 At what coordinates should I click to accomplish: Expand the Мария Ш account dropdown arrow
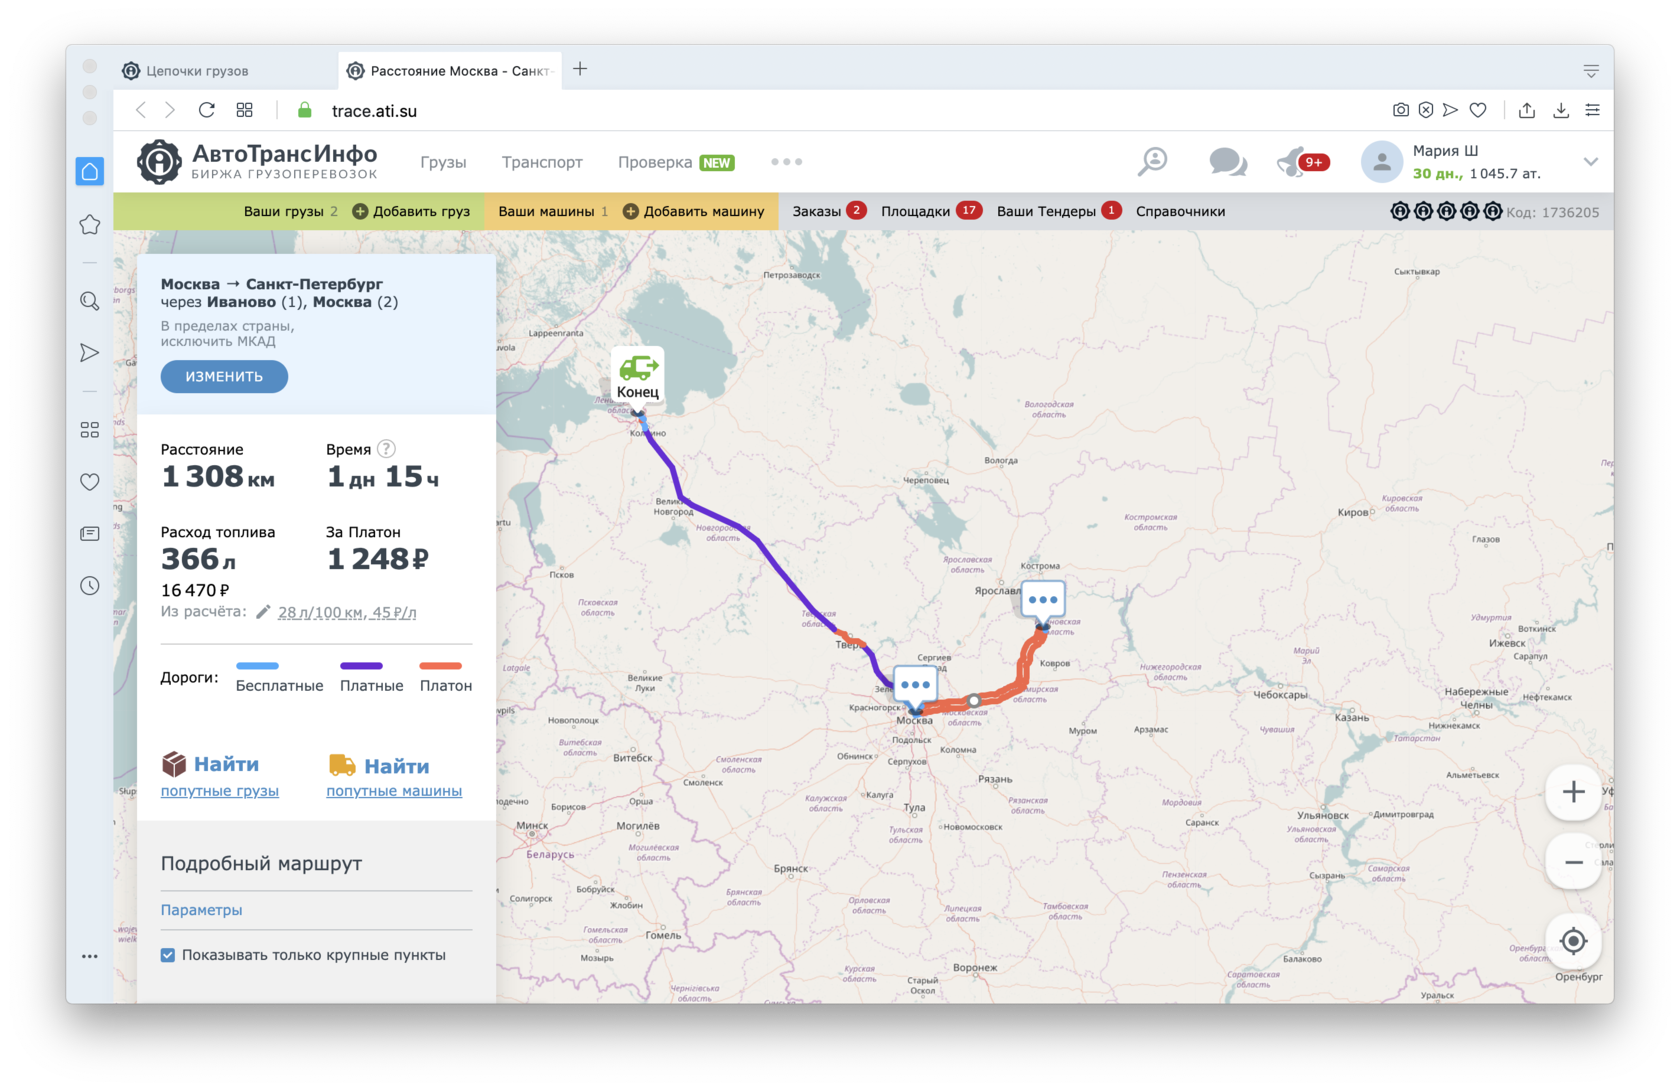coord(1590,162)
